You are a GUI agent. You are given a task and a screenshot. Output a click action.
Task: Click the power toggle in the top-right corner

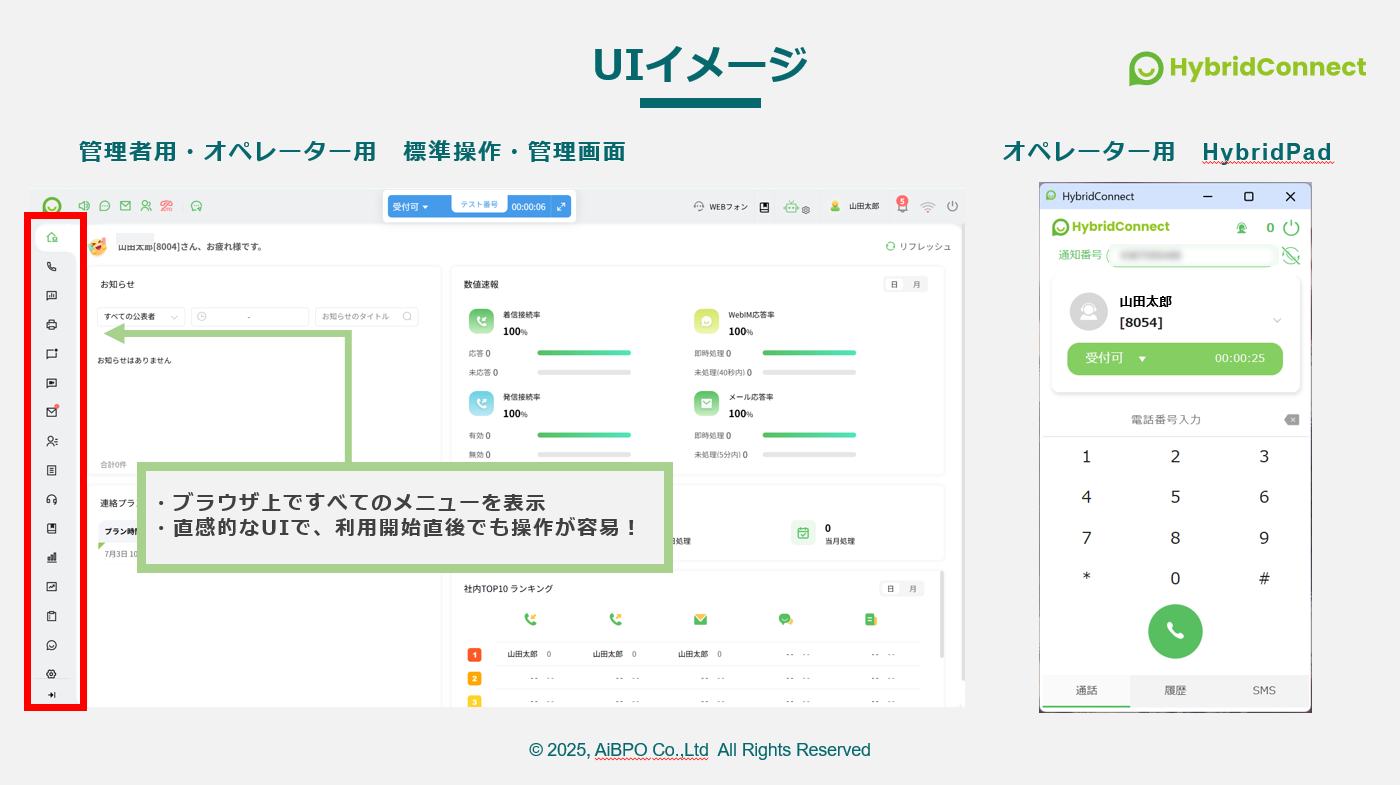pos(953,206)
